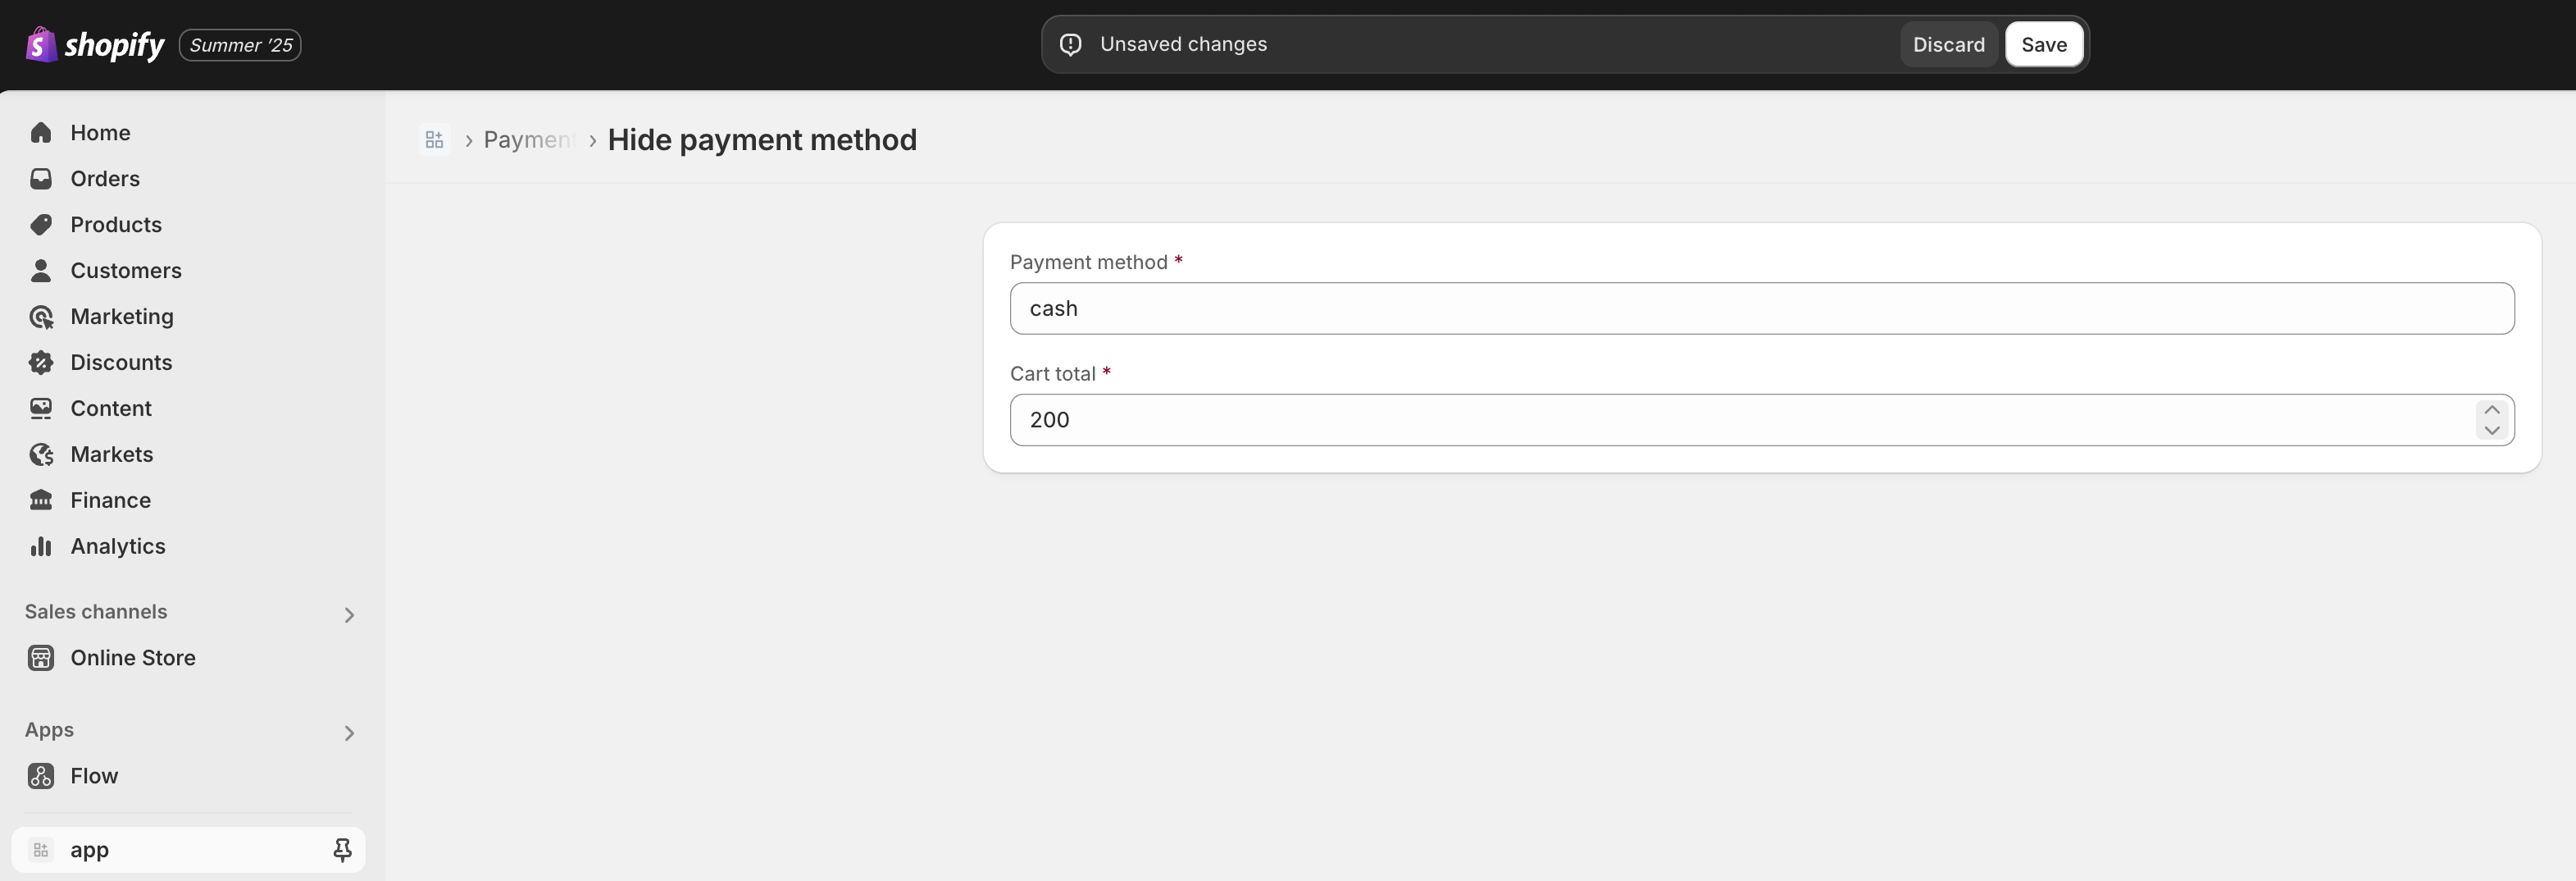2576x881 pixels.
Task: Open the Orders section
Action: pos(105,179)
